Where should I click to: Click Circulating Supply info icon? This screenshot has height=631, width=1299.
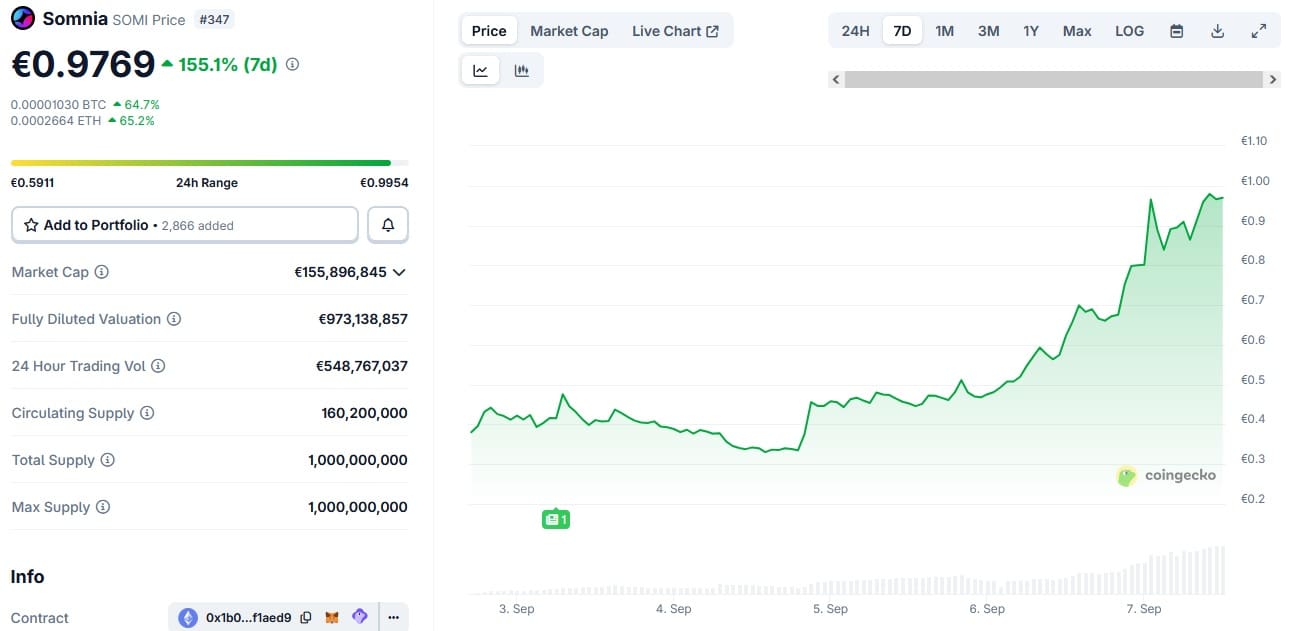[147, 413]
